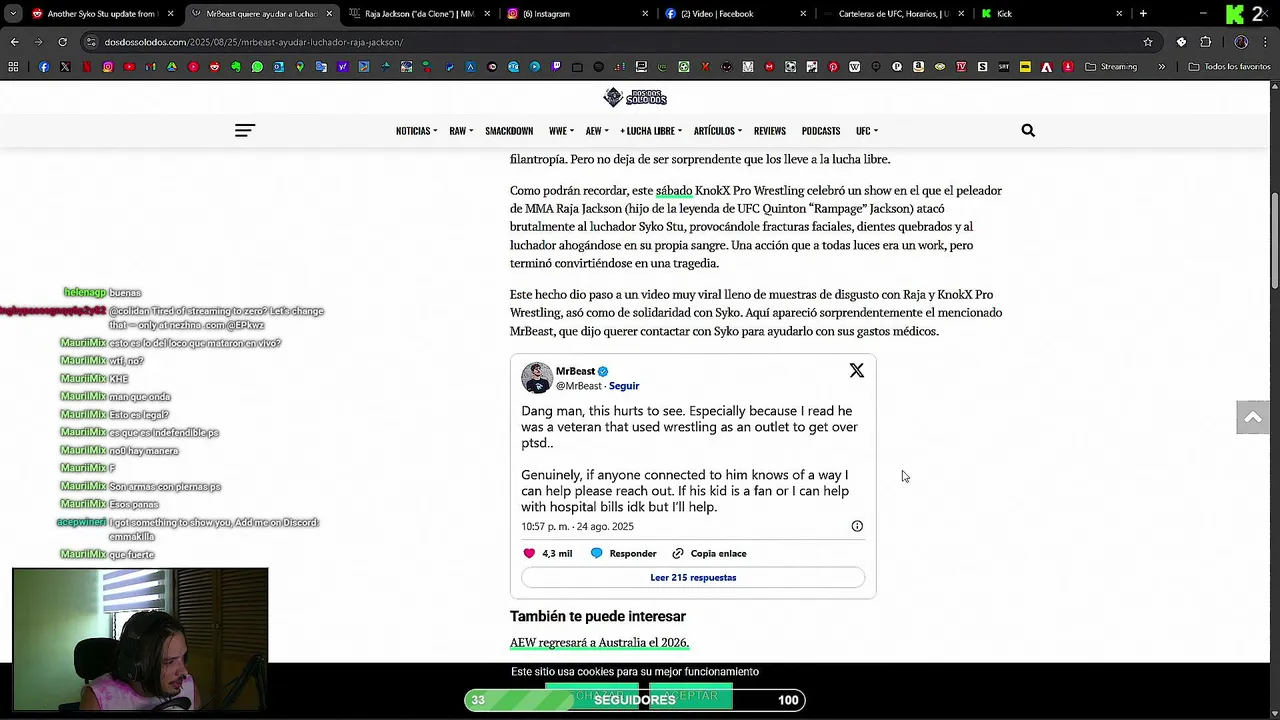The image size is (1280, 720).
Task: Expand the + LUCHA LIBRE dropdown menu
Action: 651,131
